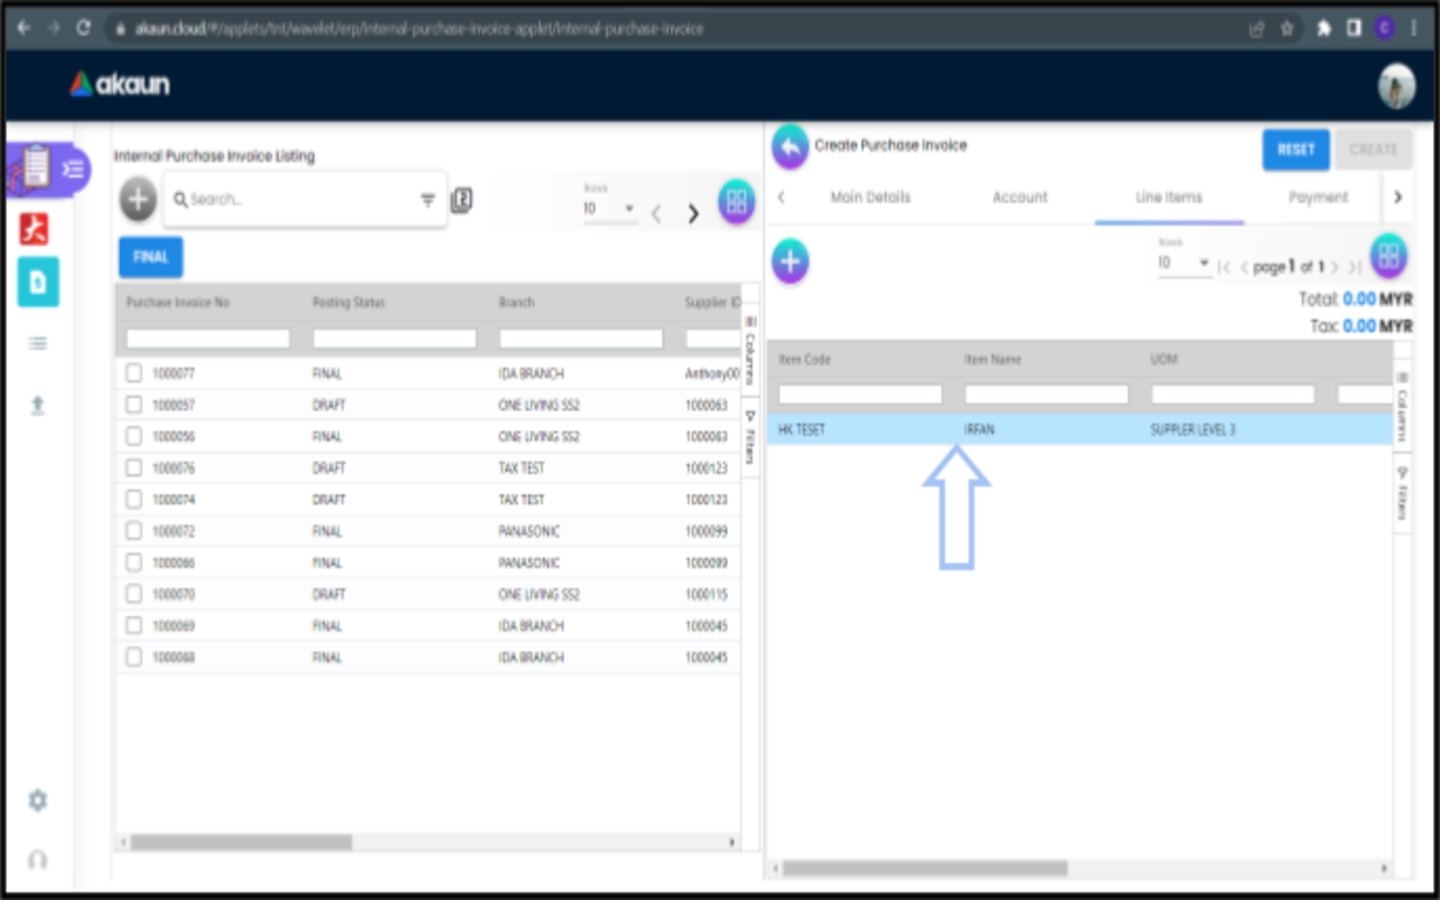Open the rows-per-page dropdown in invoice listing
Image resolution: width=1440 pixels, height=900 pixels.
(609, 209)
